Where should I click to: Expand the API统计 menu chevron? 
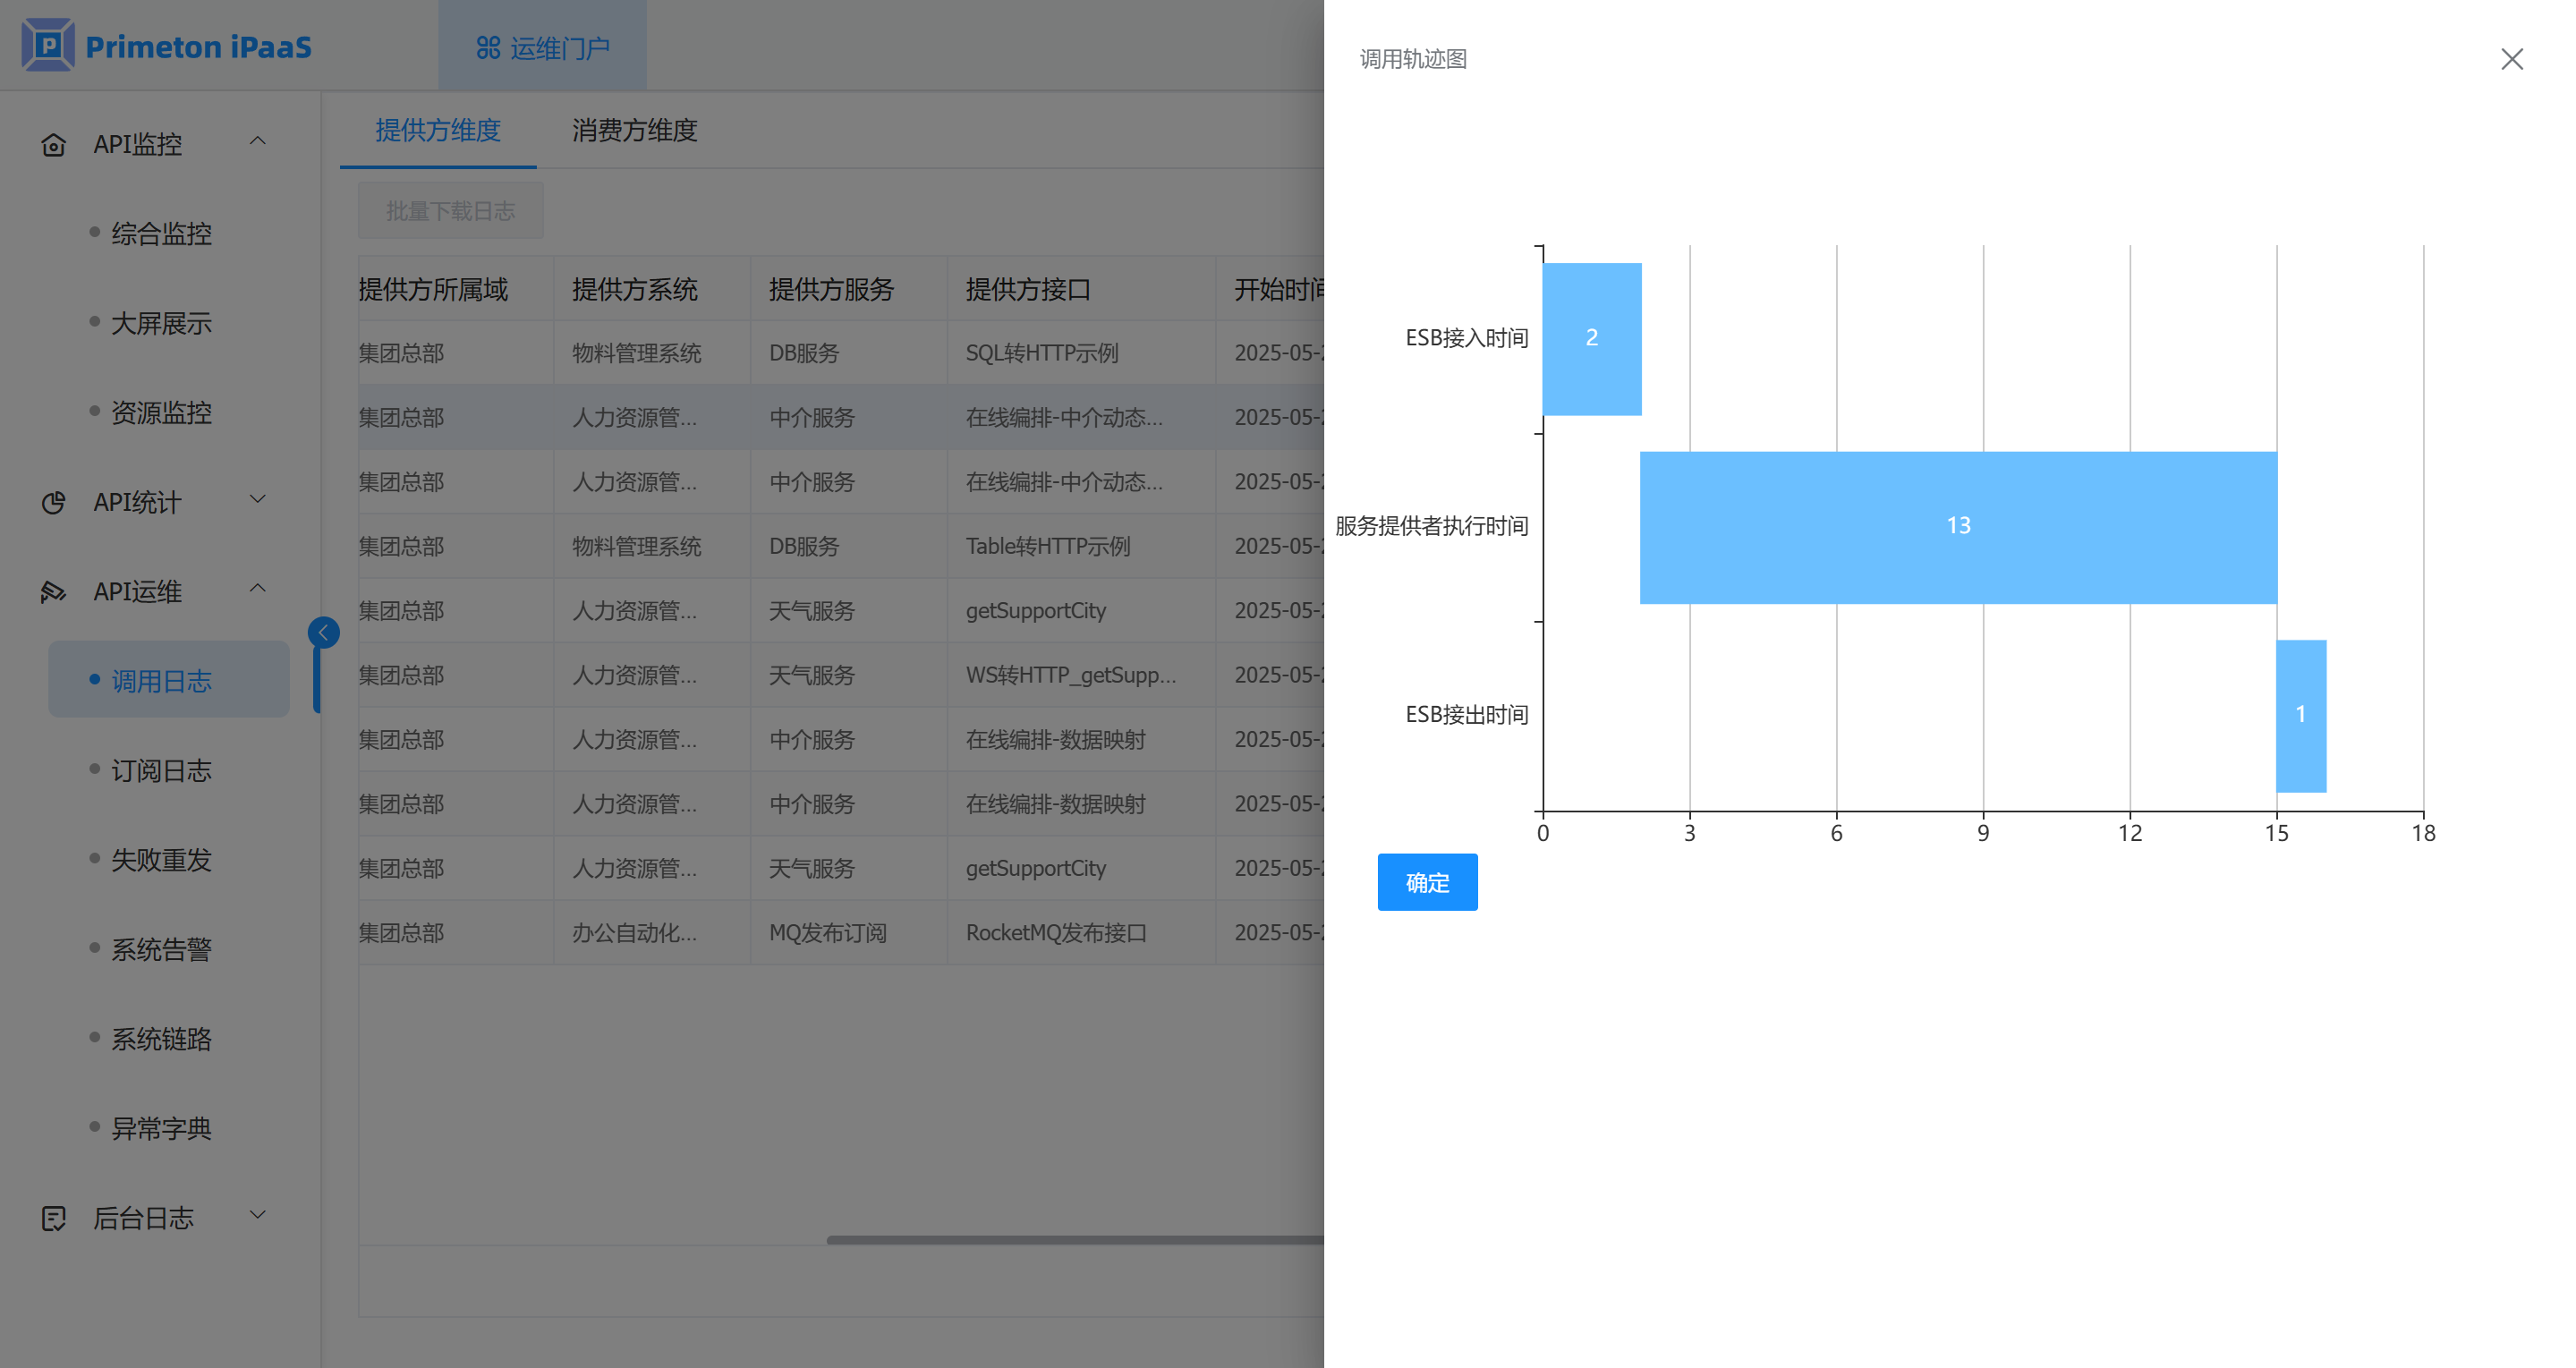(x=257, y=499)
